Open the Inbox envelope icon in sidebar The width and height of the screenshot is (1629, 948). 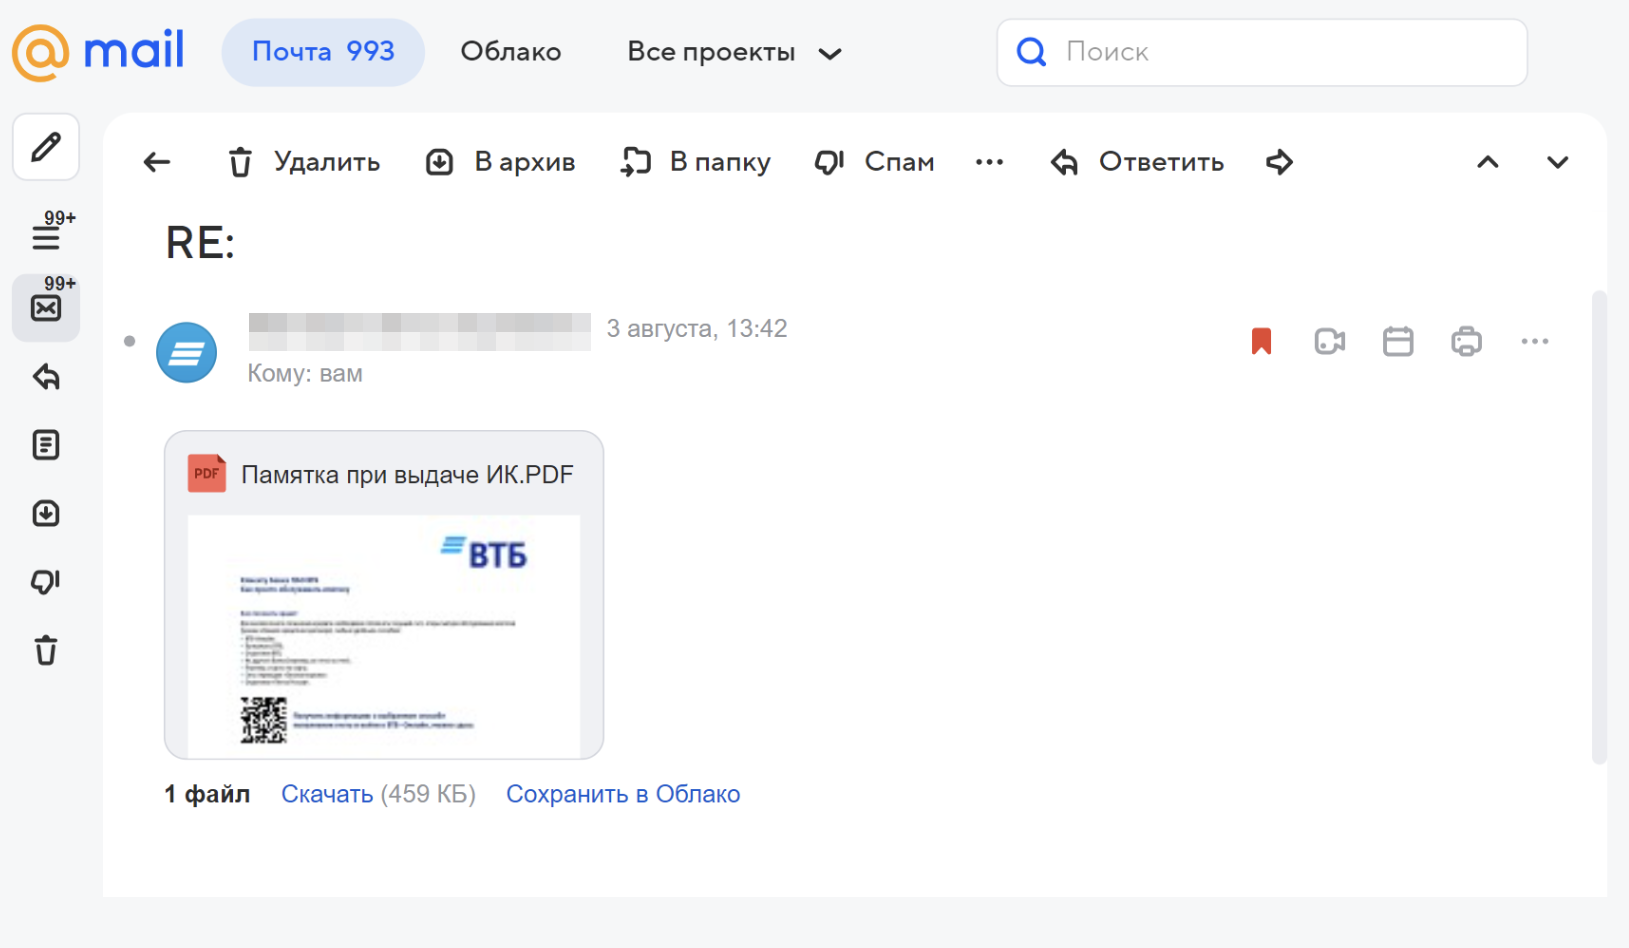pos(46,307)
